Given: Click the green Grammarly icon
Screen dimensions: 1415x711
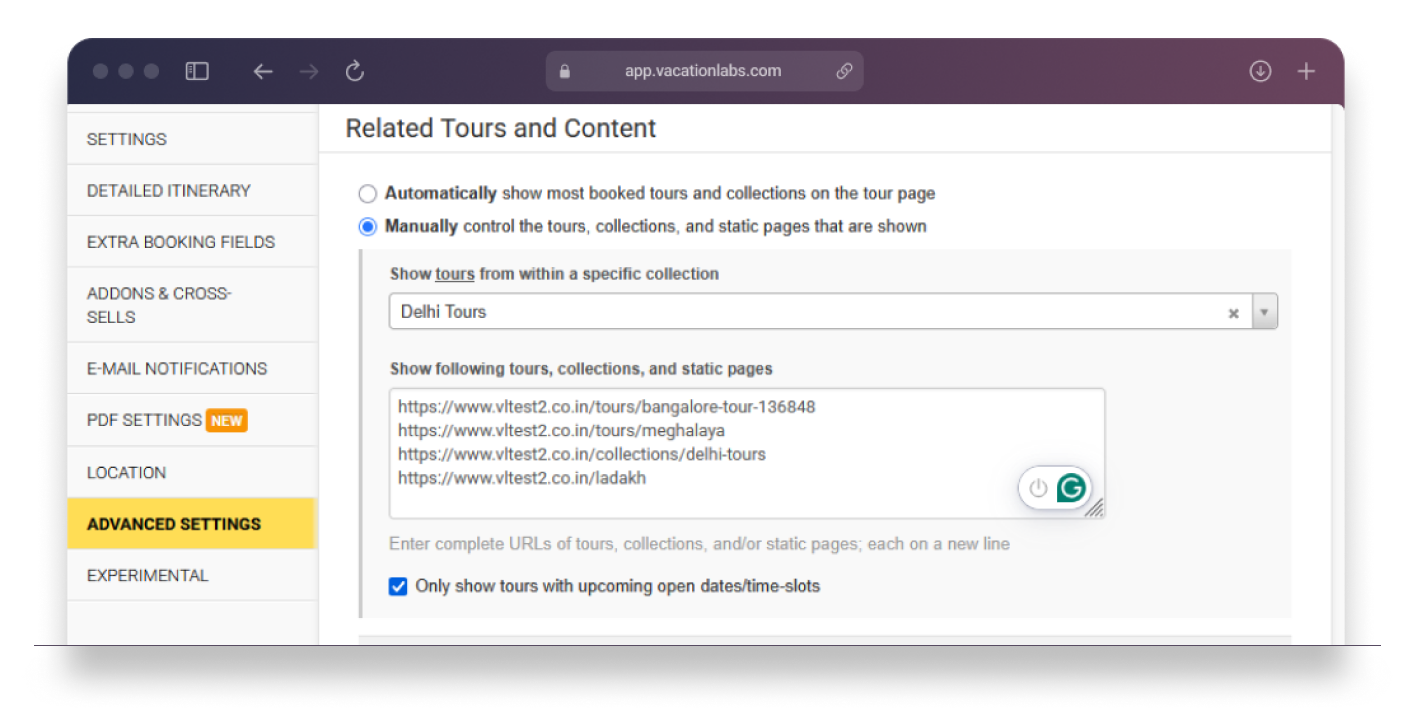Looking at the screenshot, I should click(x=1071, y=488).
